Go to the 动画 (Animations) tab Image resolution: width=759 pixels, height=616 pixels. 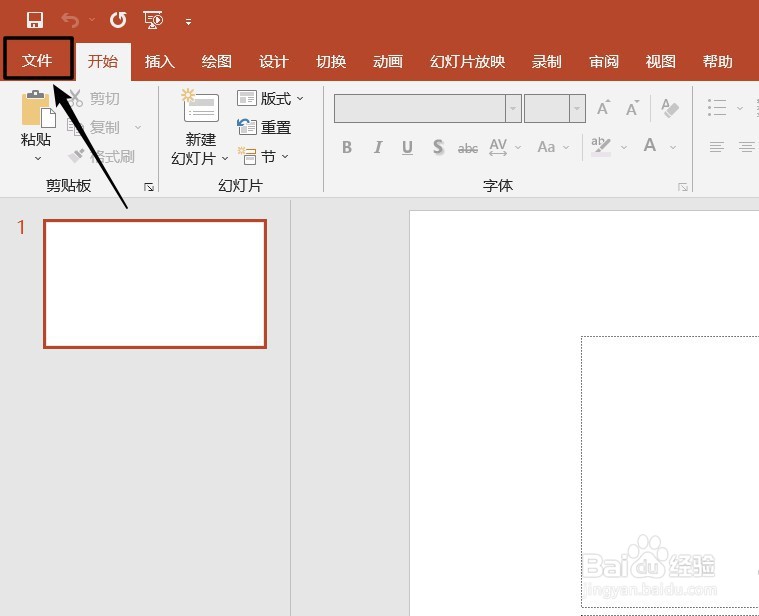pyautogui.click(x=388, y=61)
